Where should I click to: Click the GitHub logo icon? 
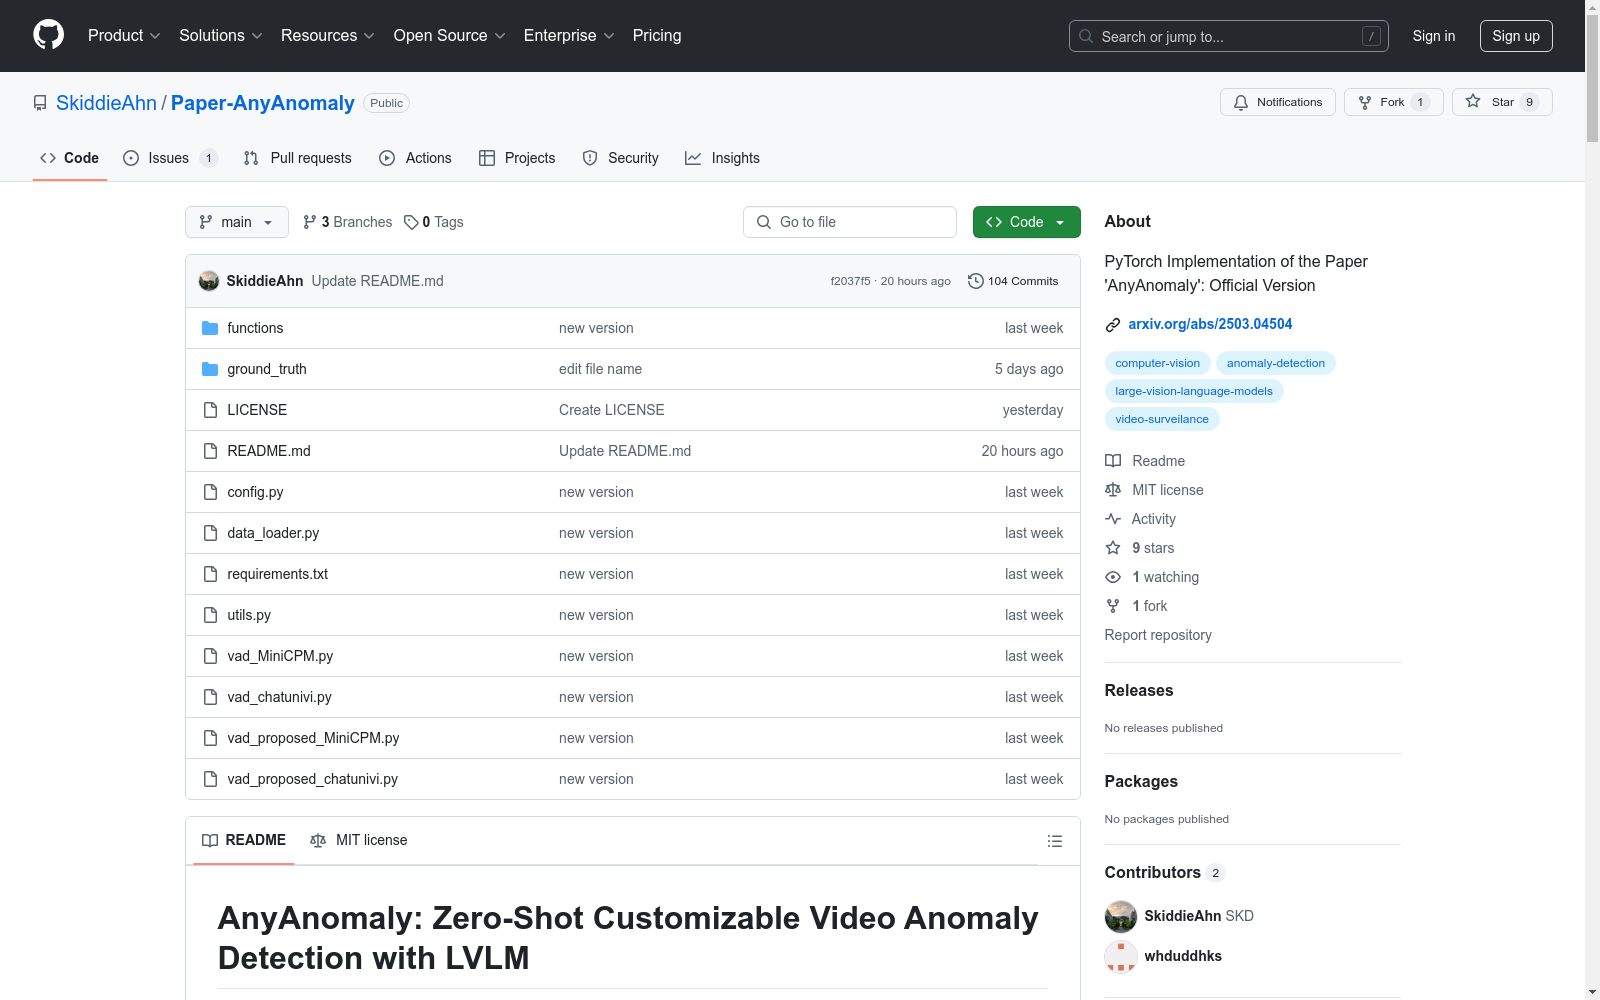[48, 35]
